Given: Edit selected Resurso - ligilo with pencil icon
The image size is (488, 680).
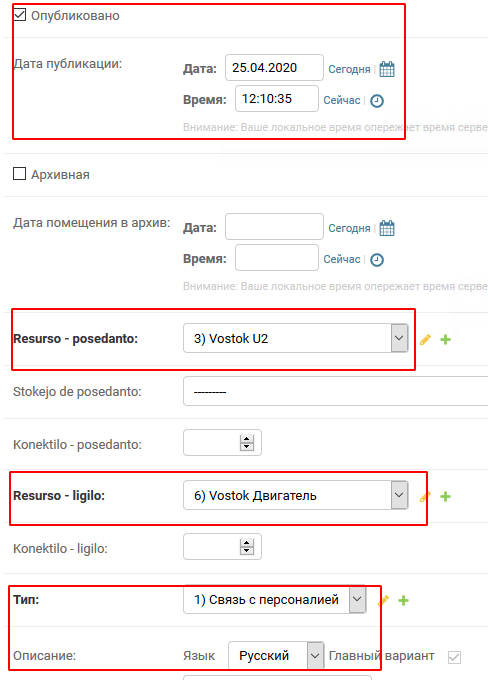Looking at the screenshot, I should [424, 497].
